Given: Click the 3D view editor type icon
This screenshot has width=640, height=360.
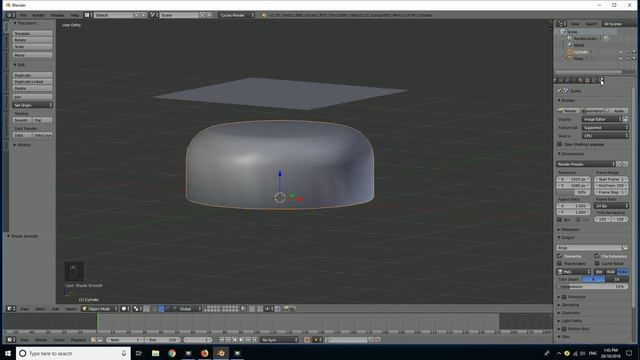Looking at the screenshot, I should 11,309.
